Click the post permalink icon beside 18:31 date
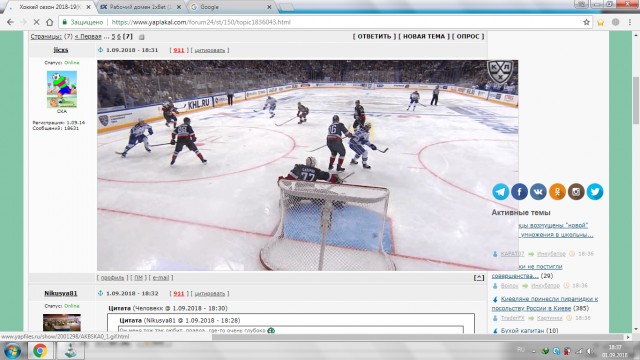Viewport: 640px width, 360px height. 100,50
